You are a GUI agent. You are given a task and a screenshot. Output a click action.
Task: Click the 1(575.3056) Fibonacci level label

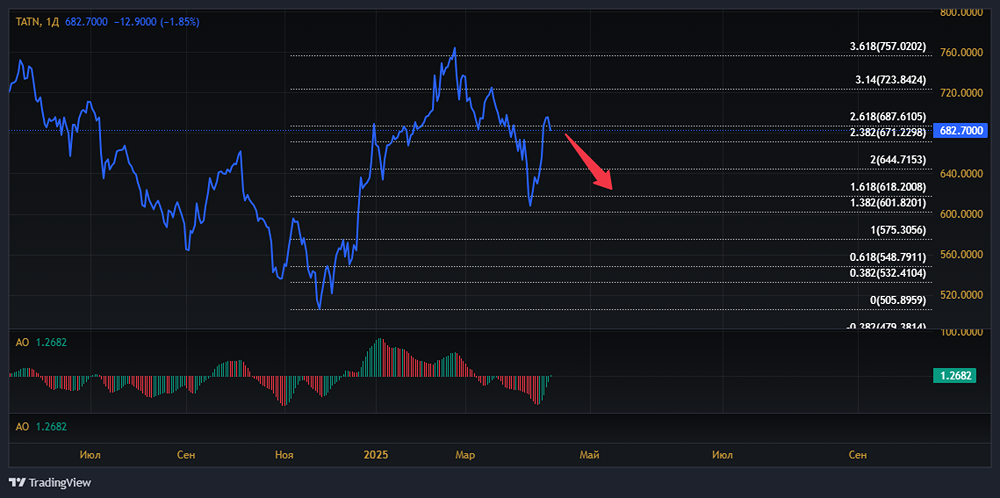(x=897, y=230)
